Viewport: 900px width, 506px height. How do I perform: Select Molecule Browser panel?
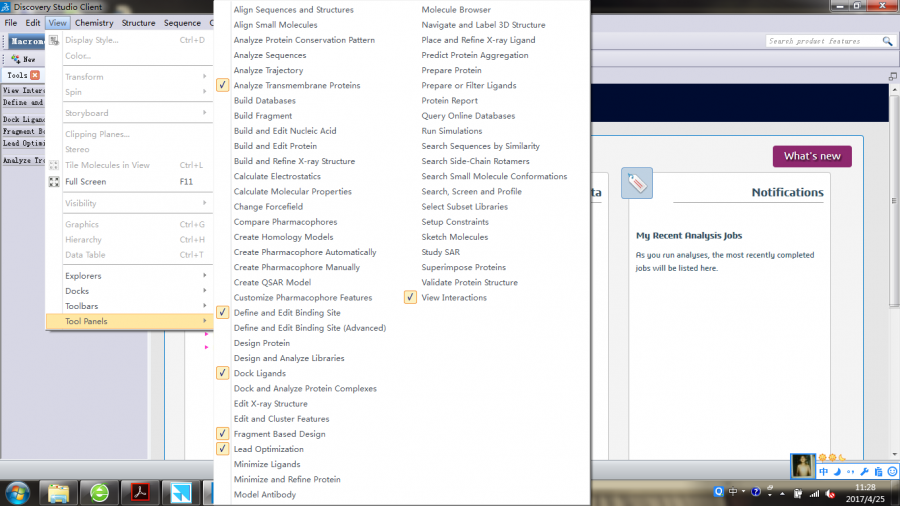[456, 10]
